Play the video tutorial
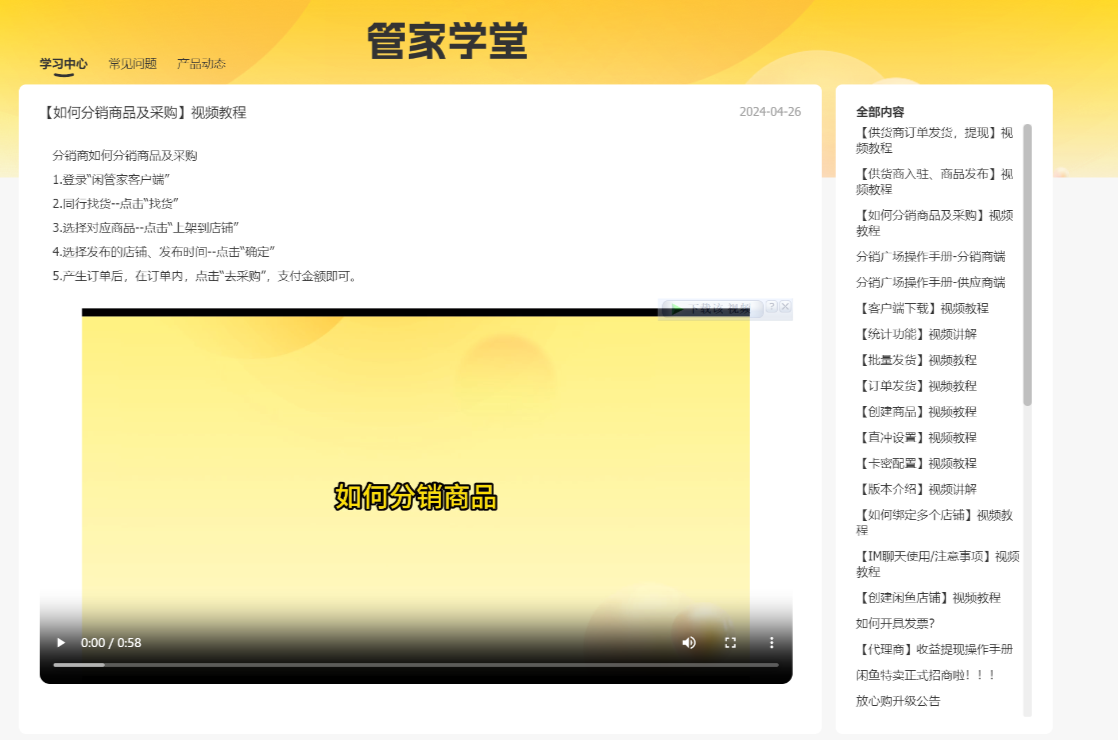1118x740 pixels. pyautogui.click(x=61, y=642)
